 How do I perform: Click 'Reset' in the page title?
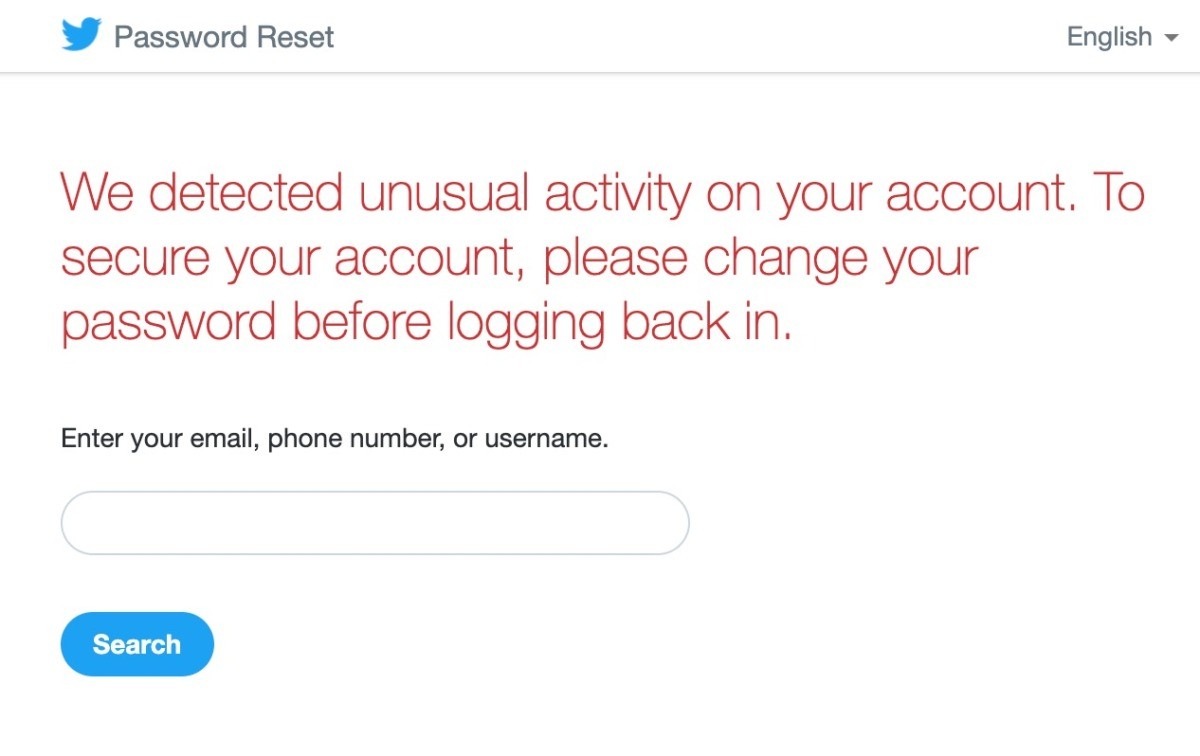(x=295, y=37)
